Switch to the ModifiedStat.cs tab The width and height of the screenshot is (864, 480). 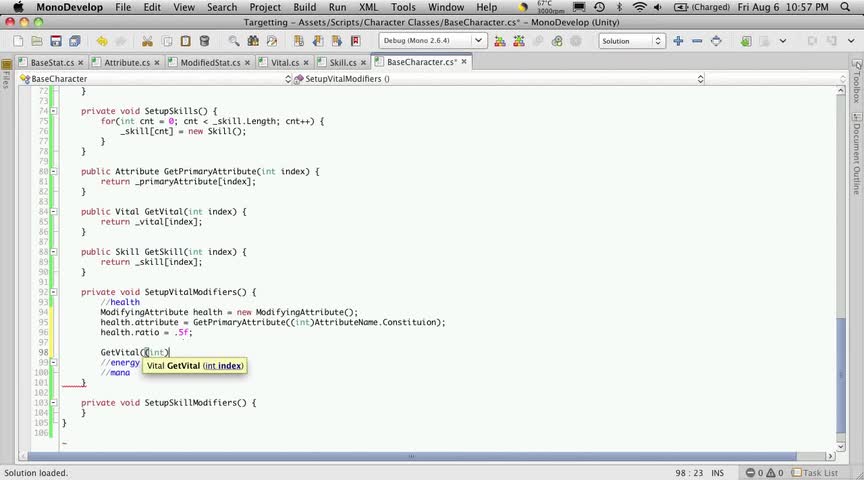coord(209,62)
